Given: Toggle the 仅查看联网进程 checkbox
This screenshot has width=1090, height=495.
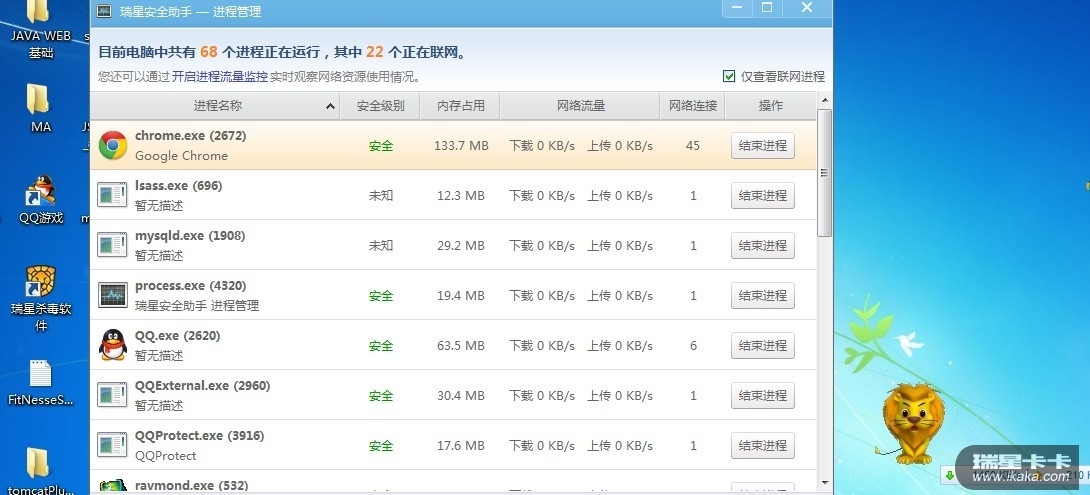Looking at the screenshot, I should (x=729, y=77).
